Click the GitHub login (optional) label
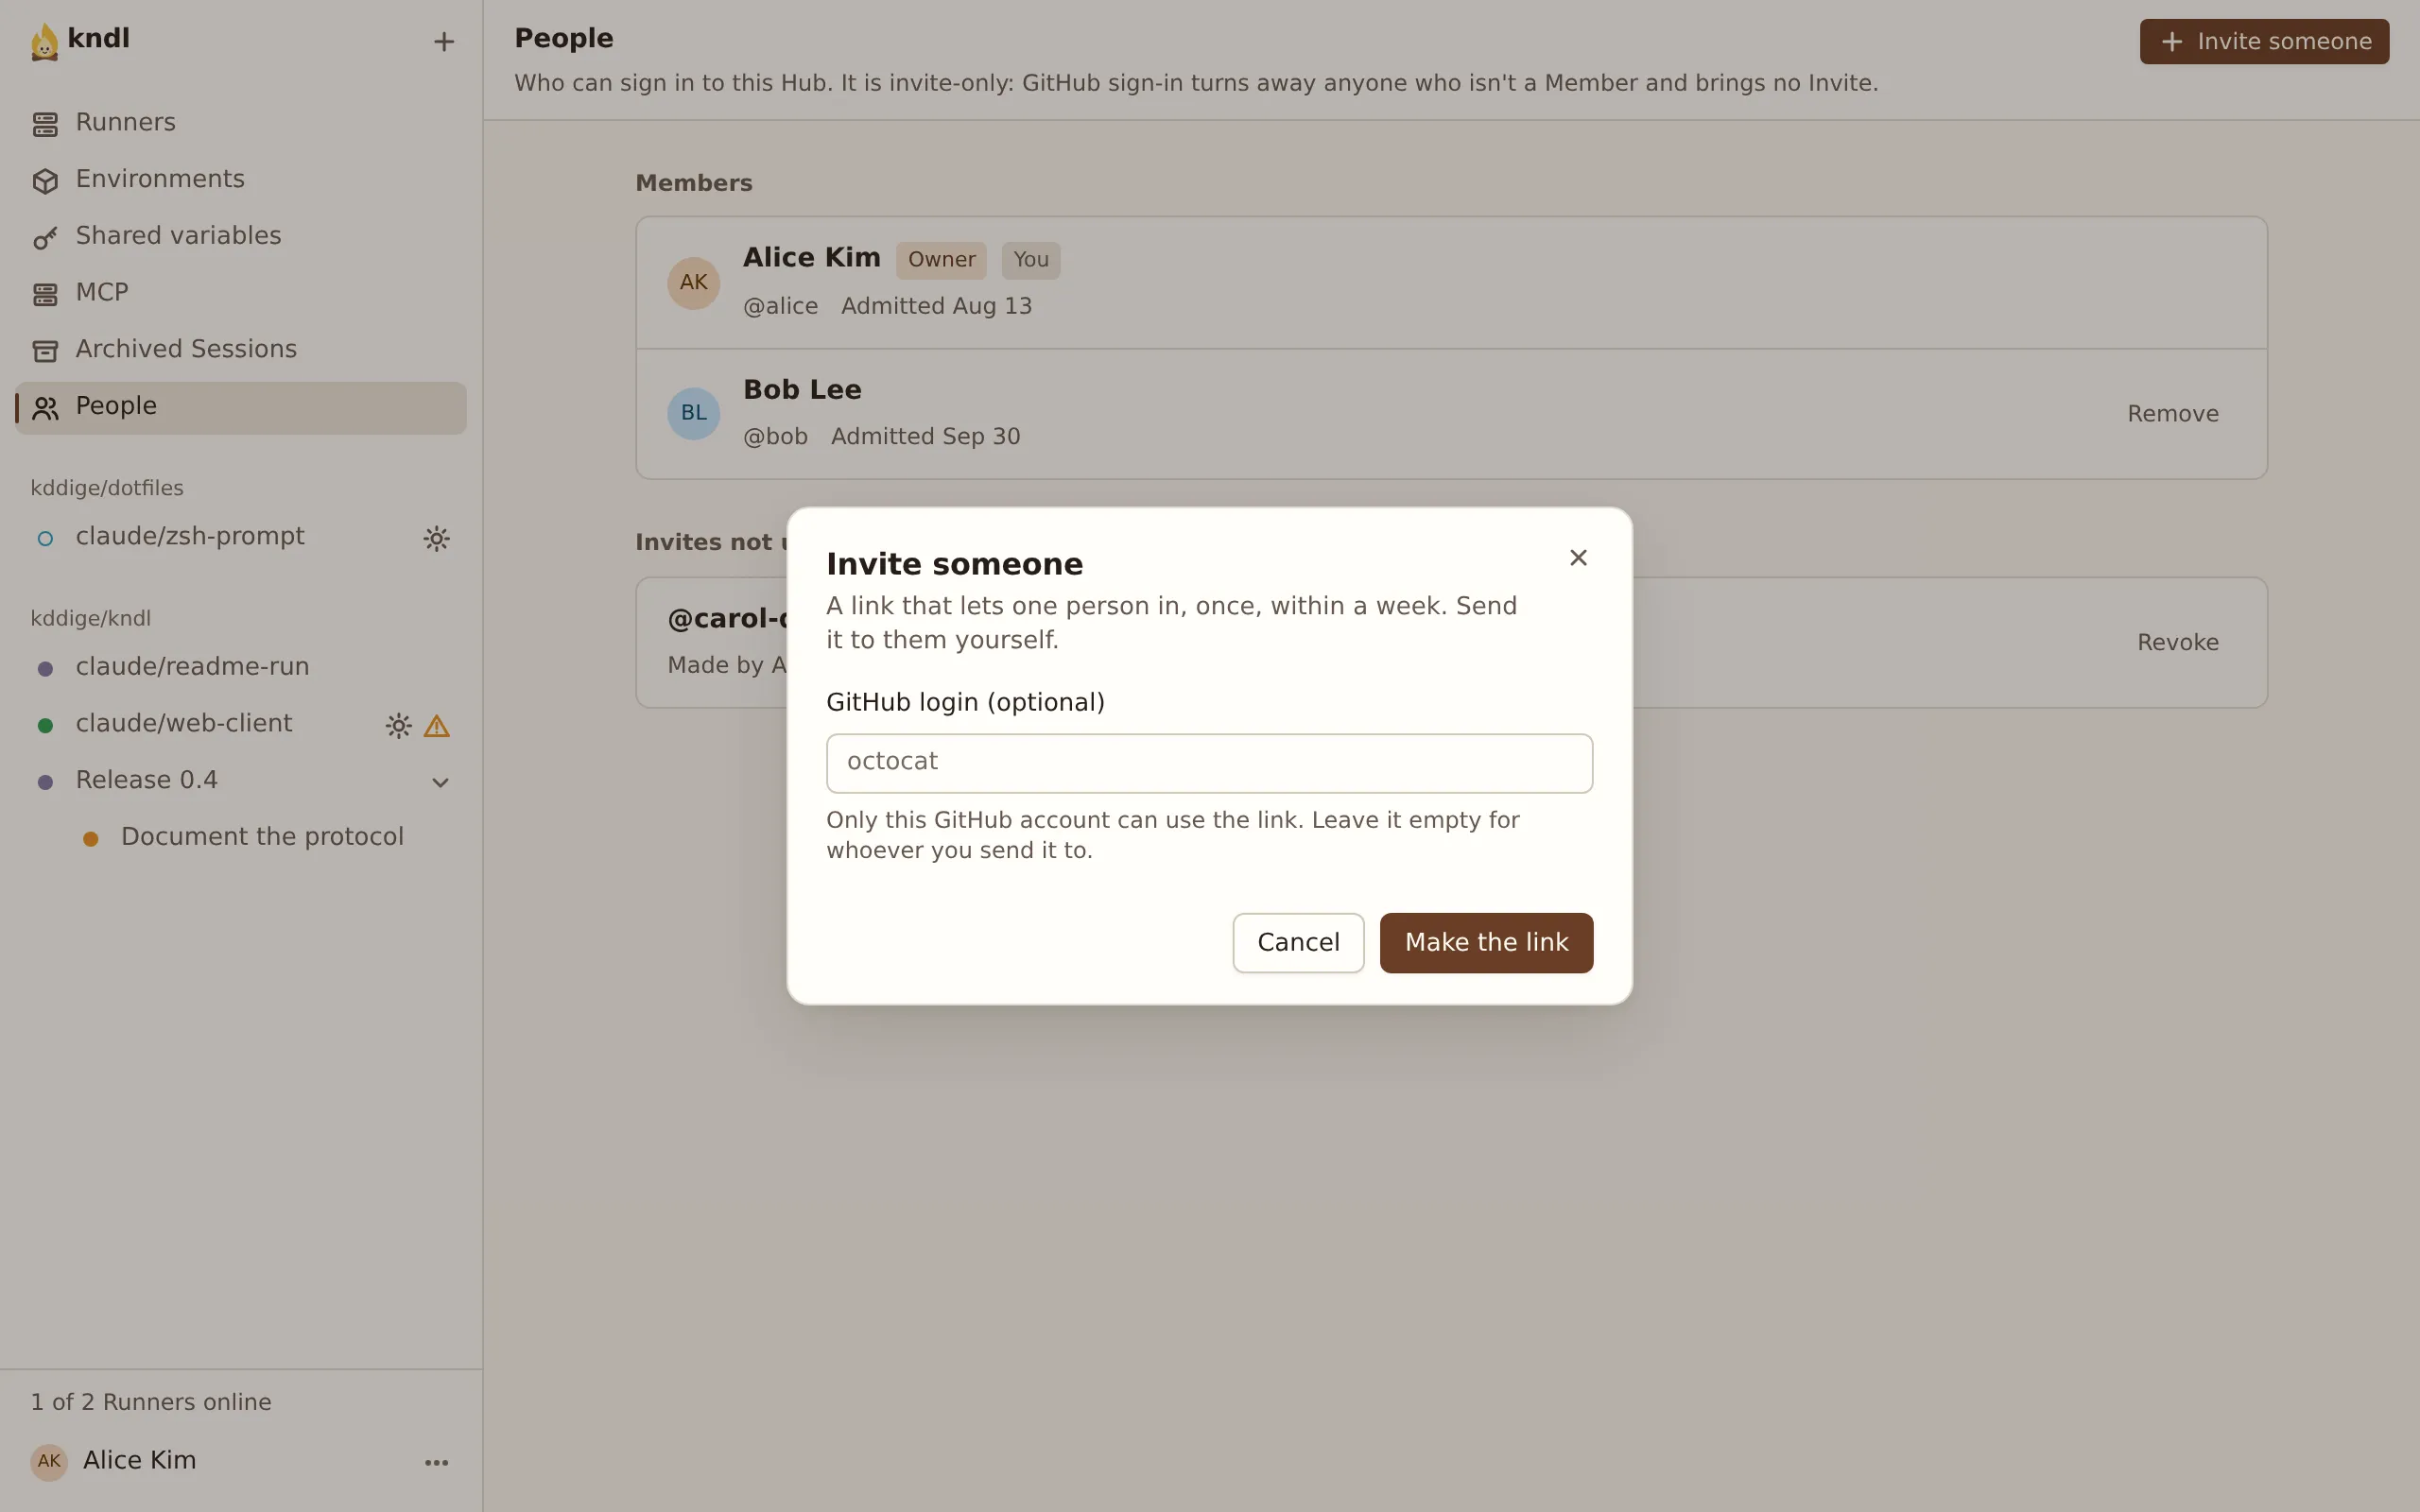The width and height of the screenshot is (2420, 1512). (965, 703)
